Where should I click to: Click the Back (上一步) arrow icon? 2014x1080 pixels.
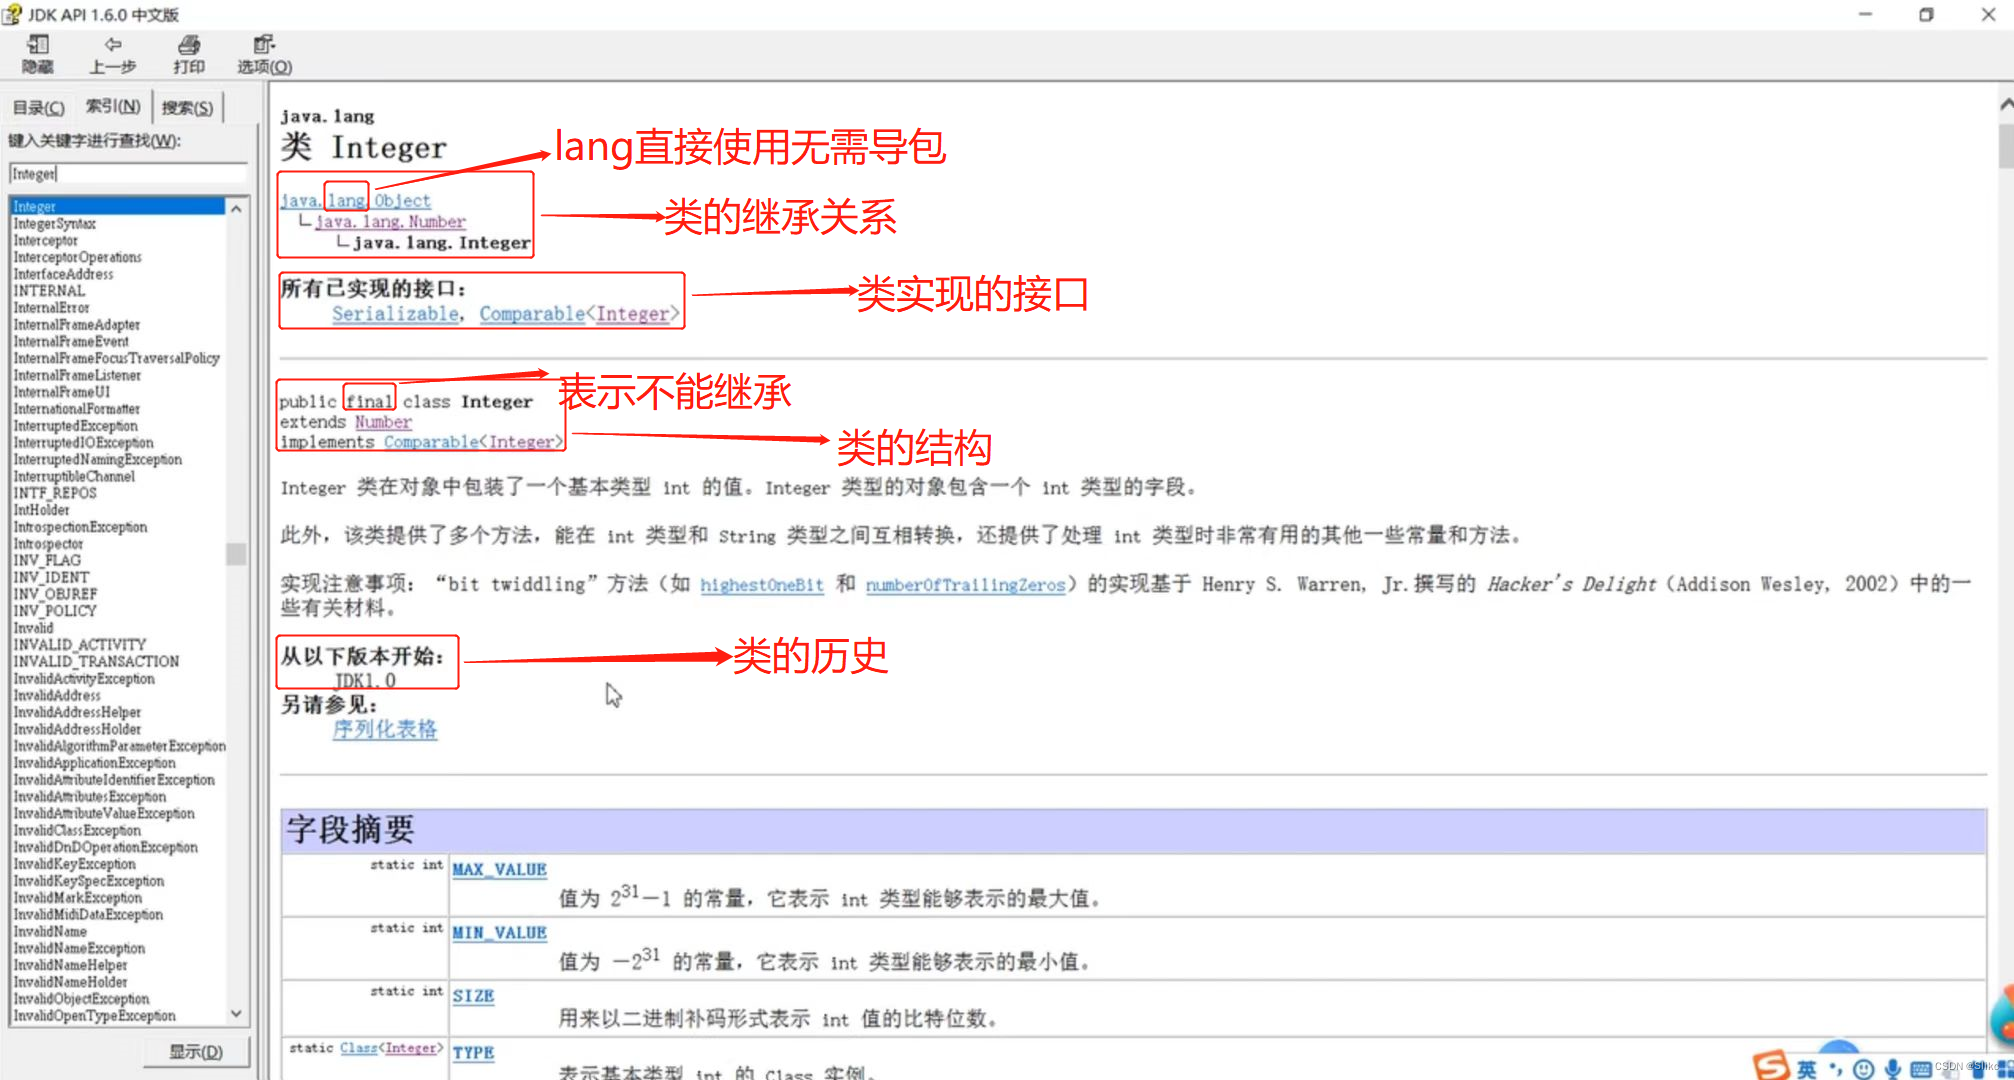113,46
